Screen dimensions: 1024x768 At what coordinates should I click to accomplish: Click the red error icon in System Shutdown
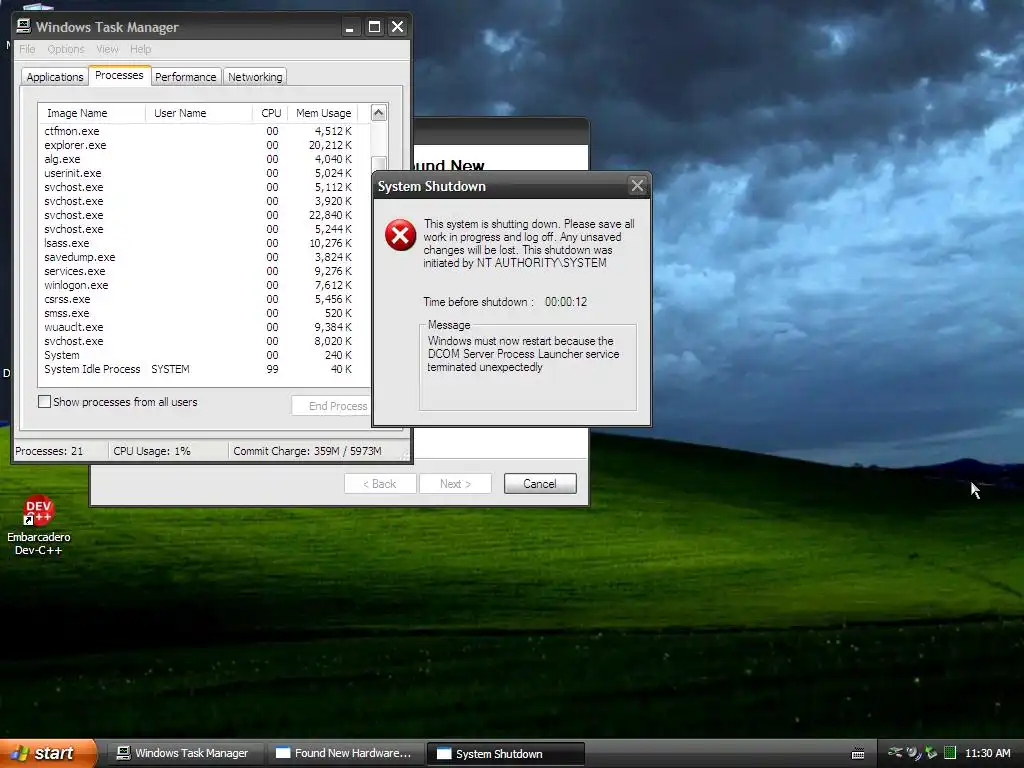[x=400, y=236]
